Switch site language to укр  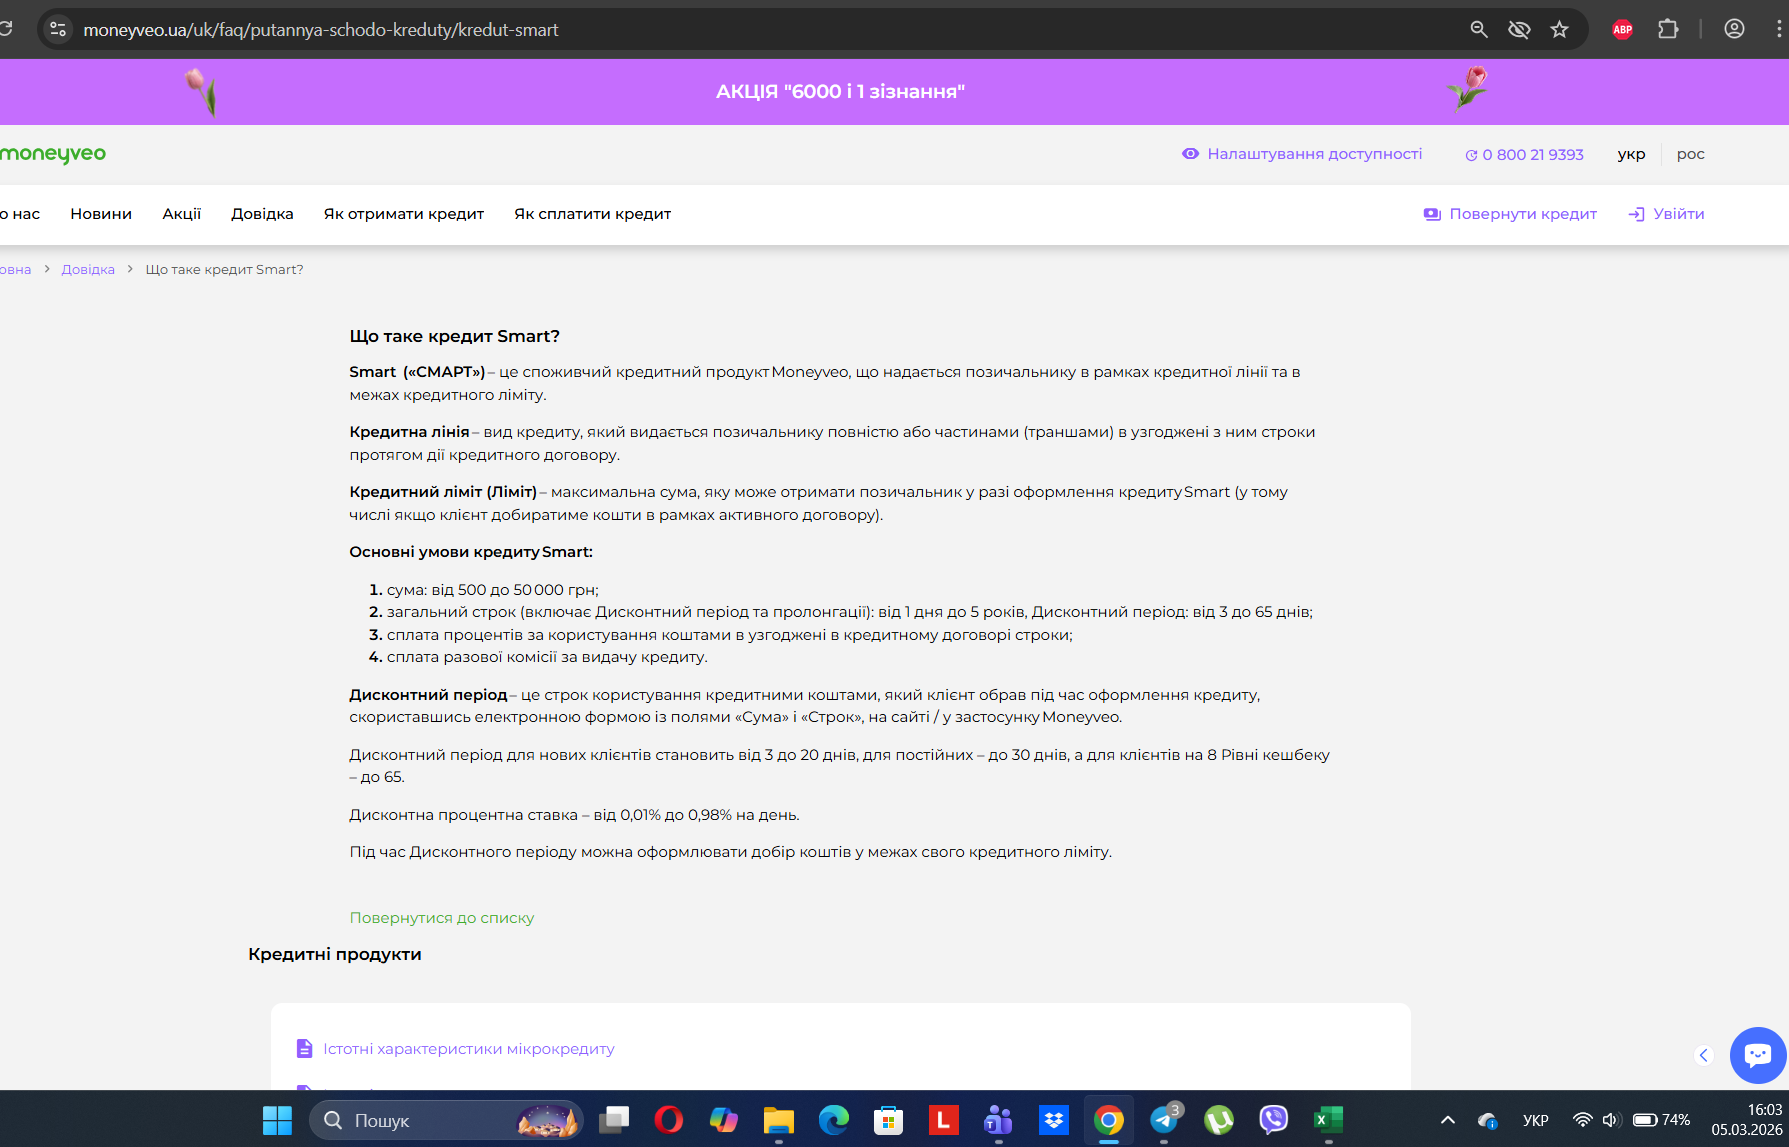[x=1631, y=154]
